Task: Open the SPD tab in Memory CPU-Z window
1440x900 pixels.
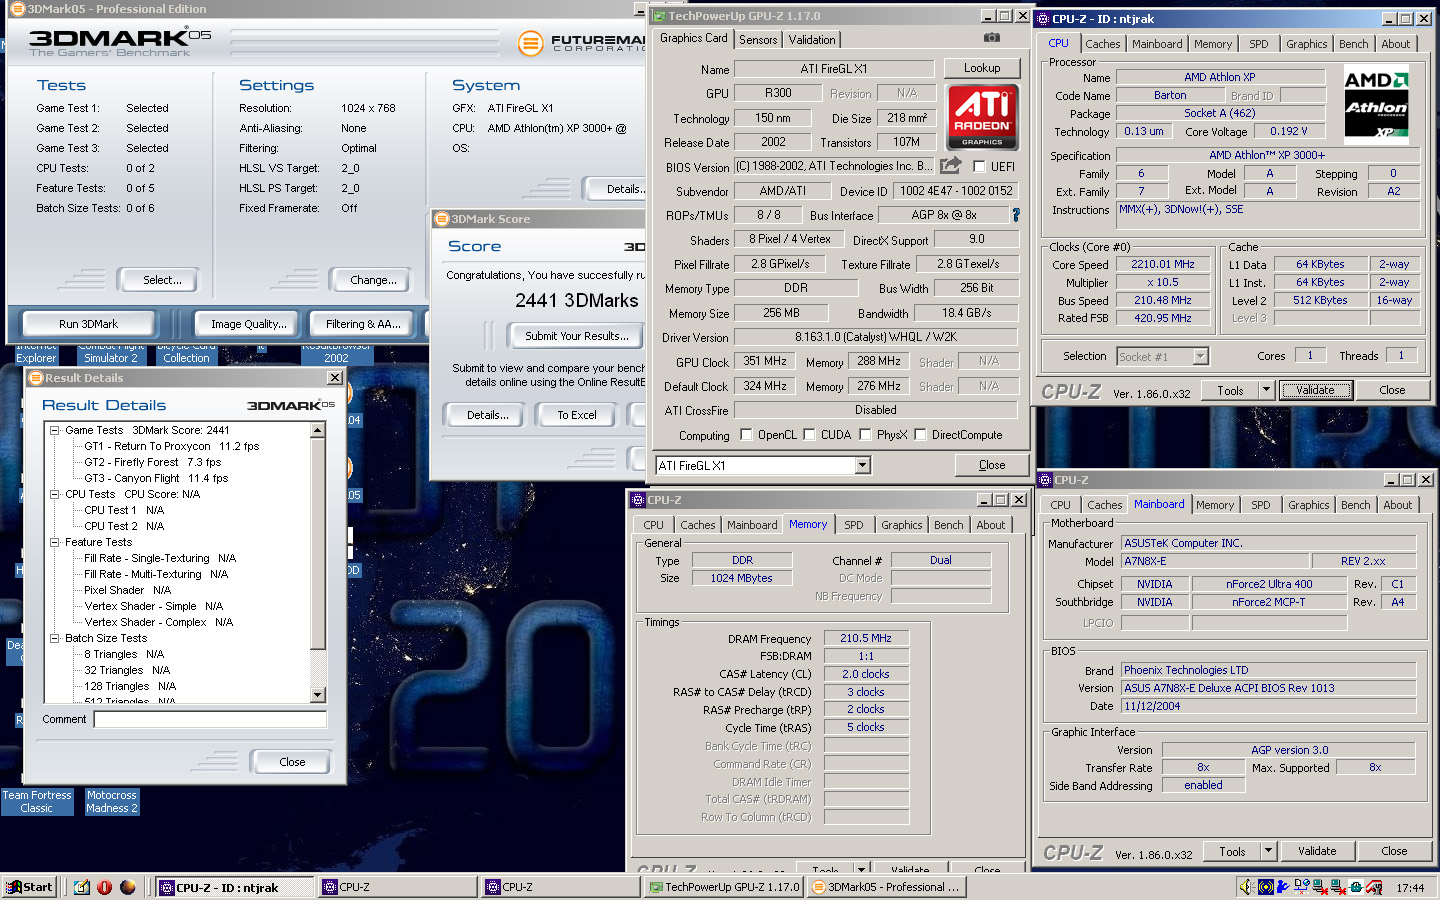Action: pyautogui.click(x=853, y=525)
